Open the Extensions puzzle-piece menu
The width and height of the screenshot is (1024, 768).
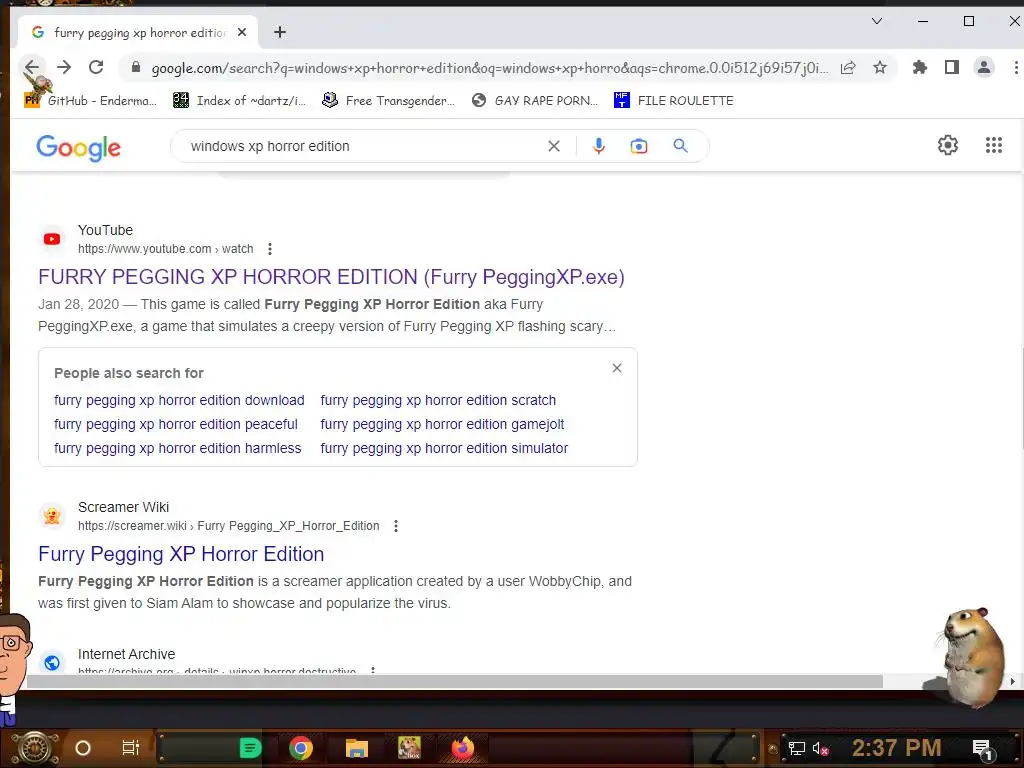click(x=920, y=67)
